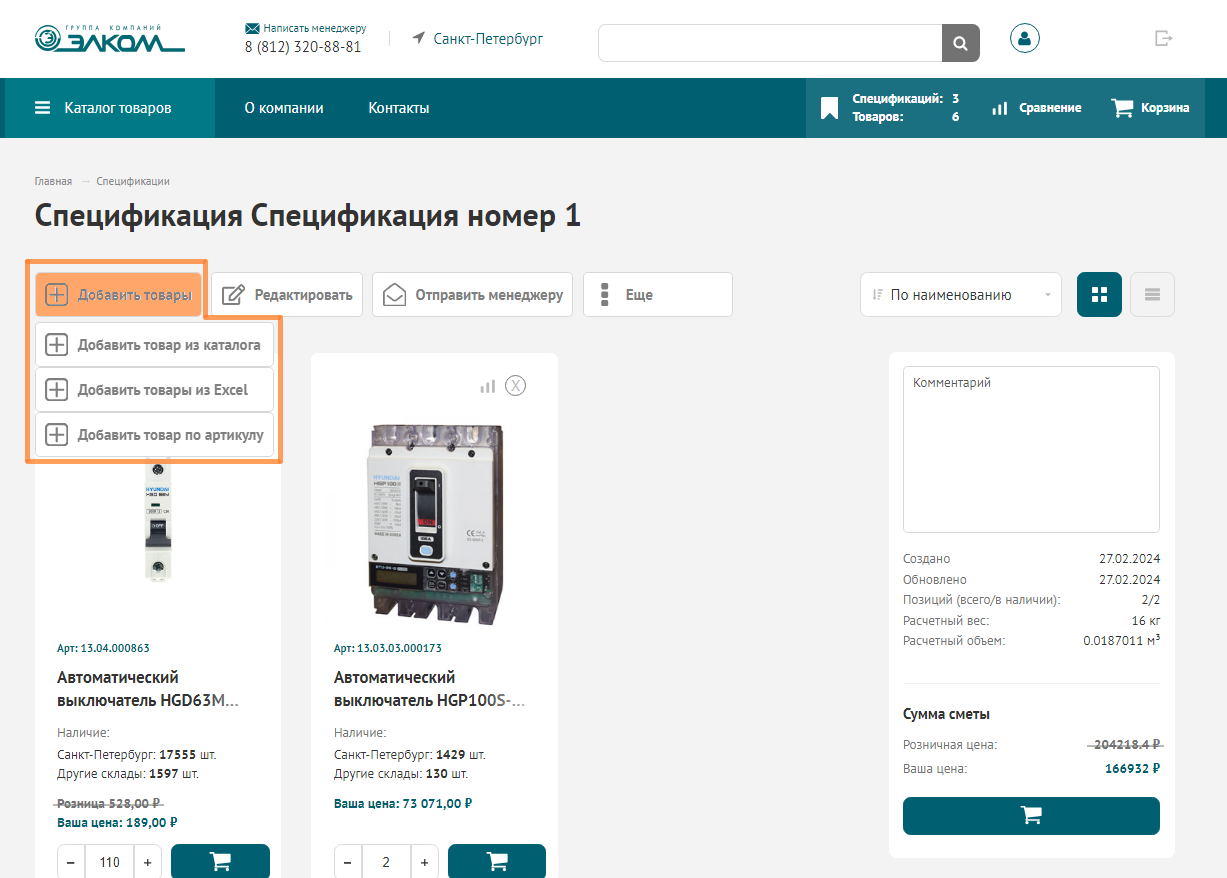Remove HGP100S product with X icon
Image resolution: width=1227 pixels, height=878 pixels.
coord(515,386)
